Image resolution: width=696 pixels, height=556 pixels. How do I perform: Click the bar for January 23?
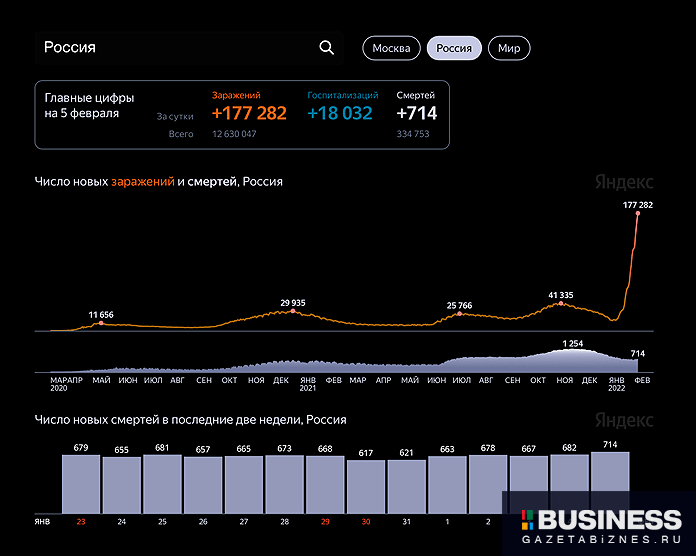[81, 485]
